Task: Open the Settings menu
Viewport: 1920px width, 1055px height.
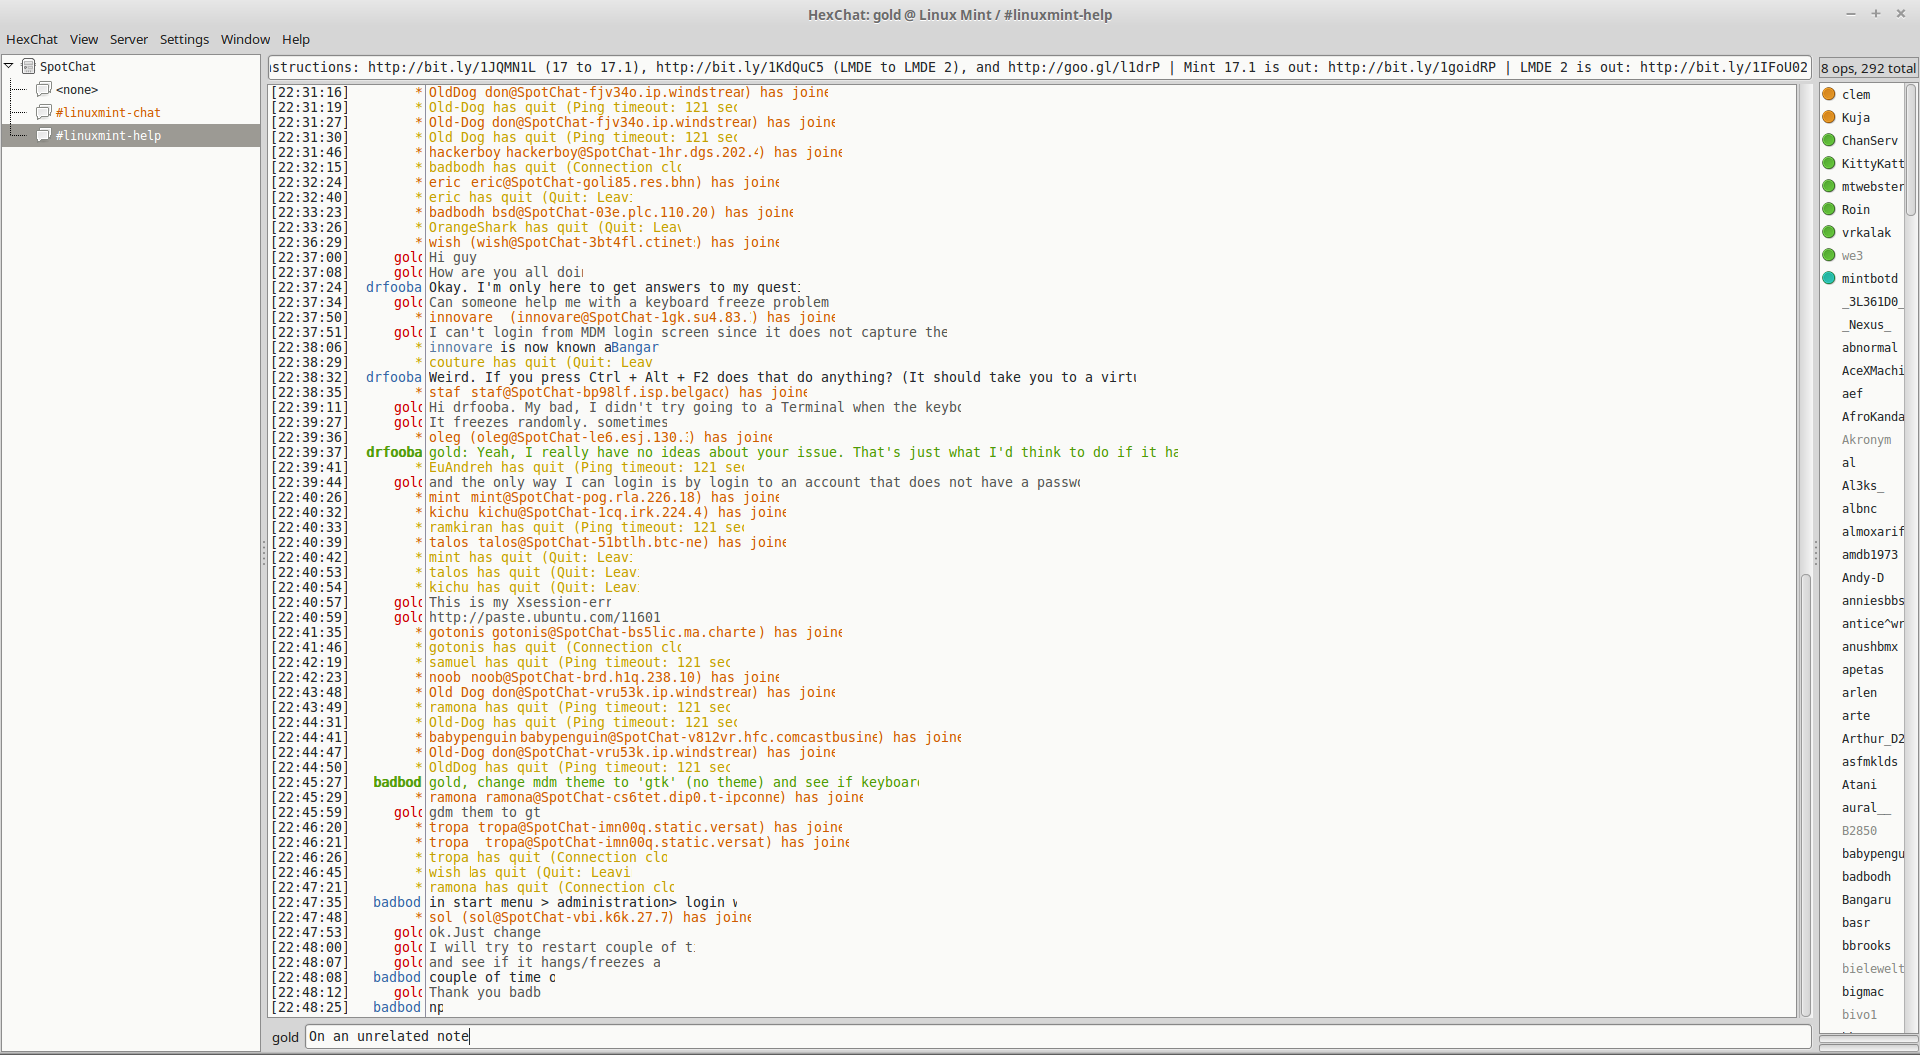Action: (184, 39)
